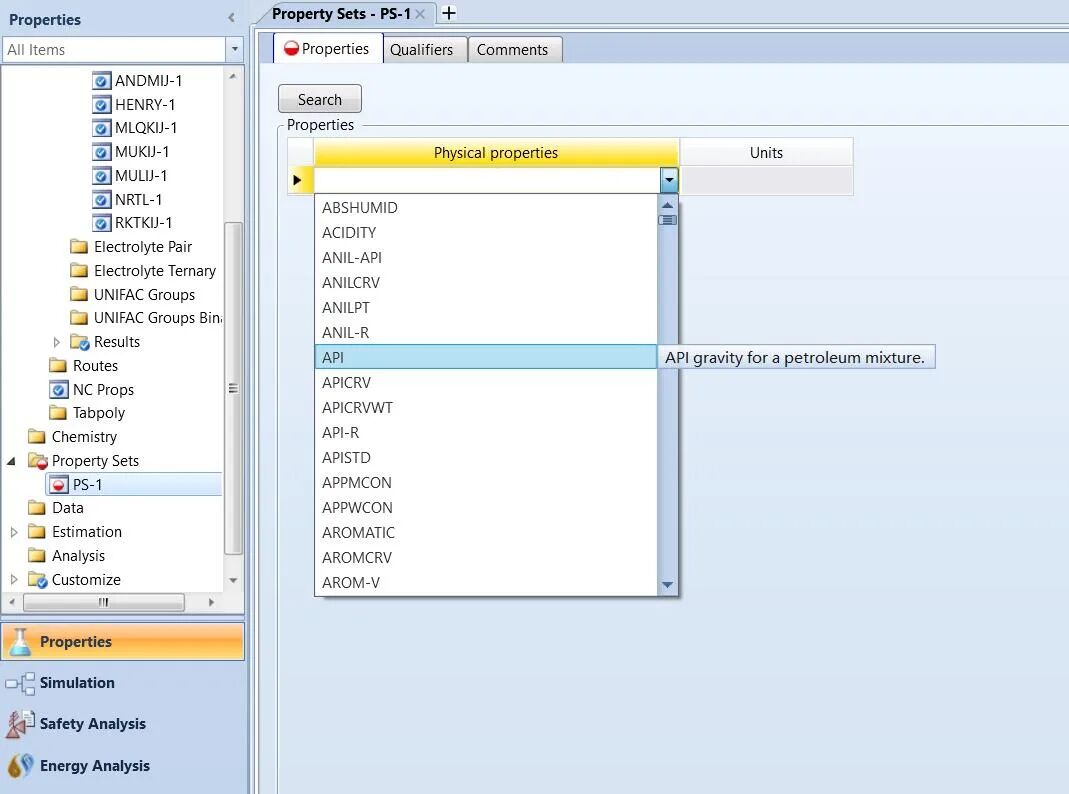Click the Electrolyte Ternary folder icon
Image resolution: width=1069 pixels, height=794 pixels.
click(x=79, y=271)
